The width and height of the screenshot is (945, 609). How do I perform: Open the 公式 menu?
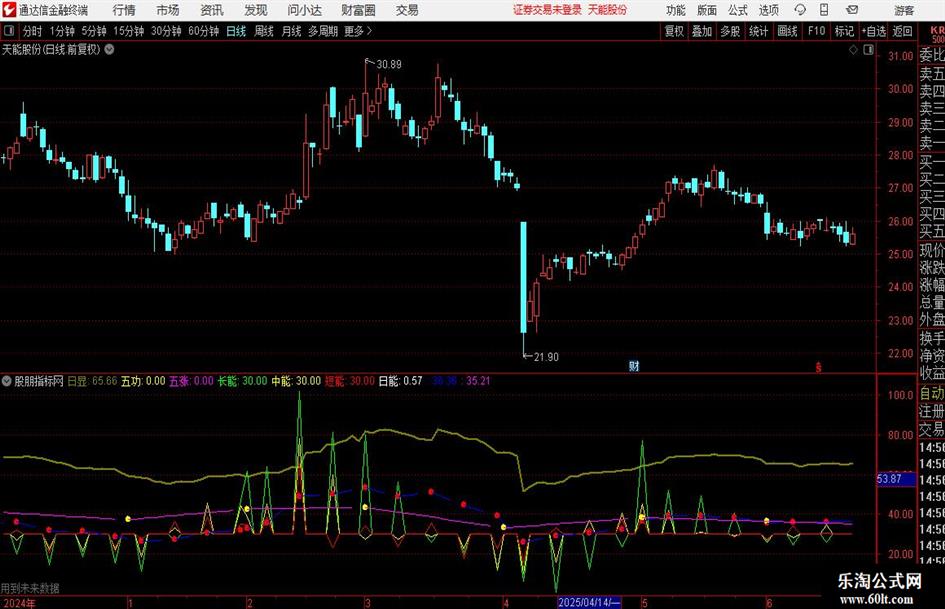point(738,10)
